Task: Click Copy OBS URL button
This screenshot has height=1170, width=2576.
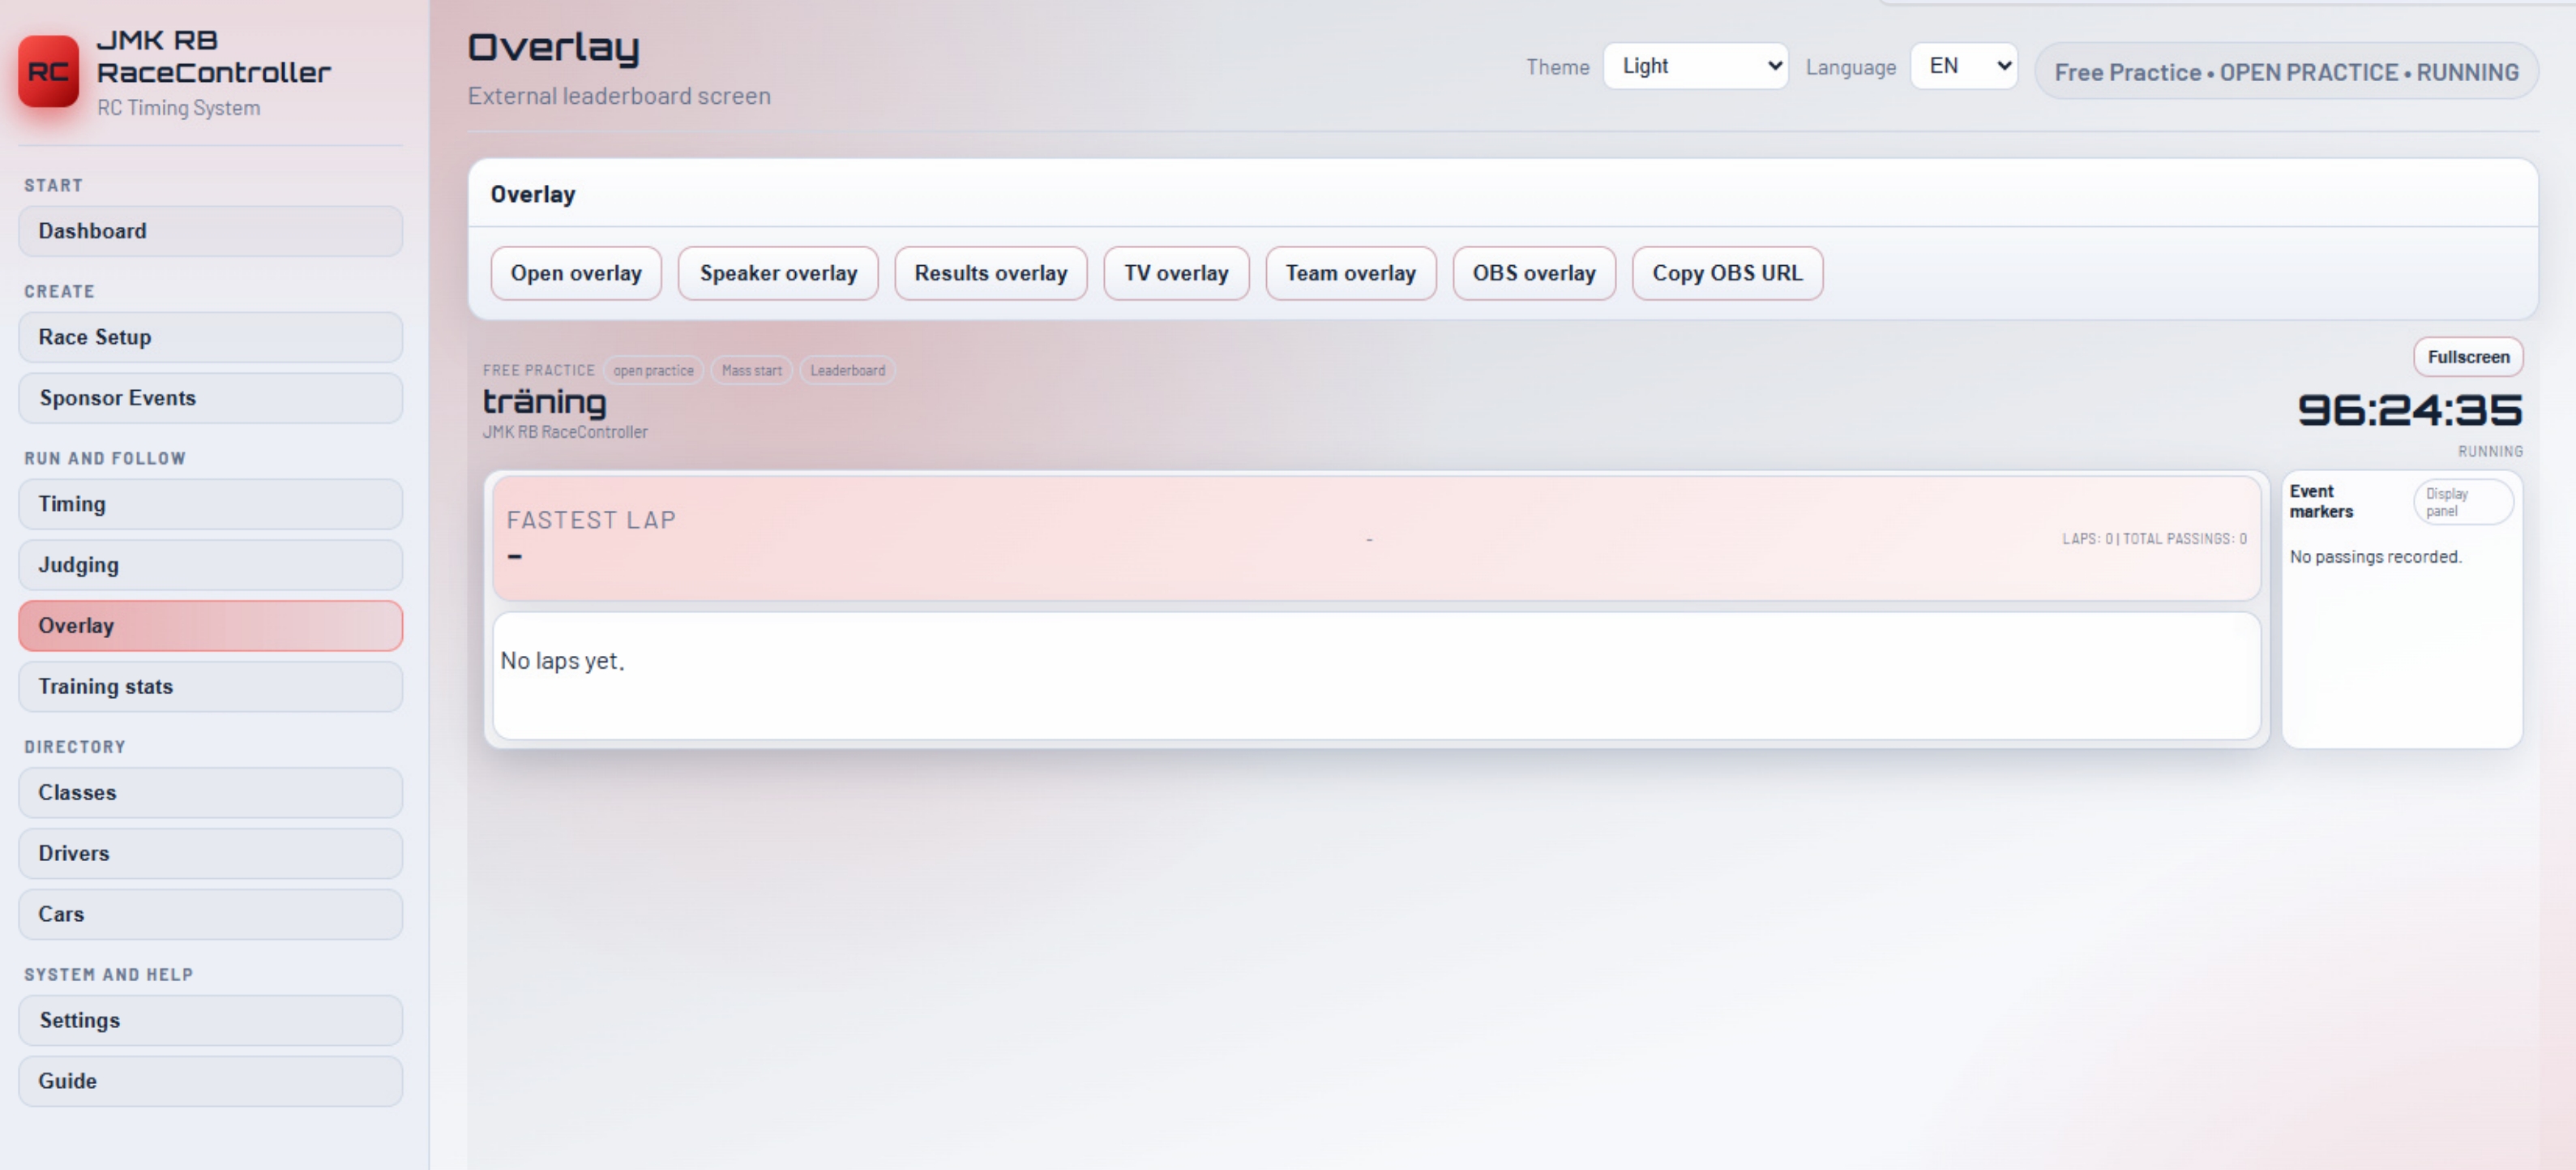Action: click(1727, 273)
